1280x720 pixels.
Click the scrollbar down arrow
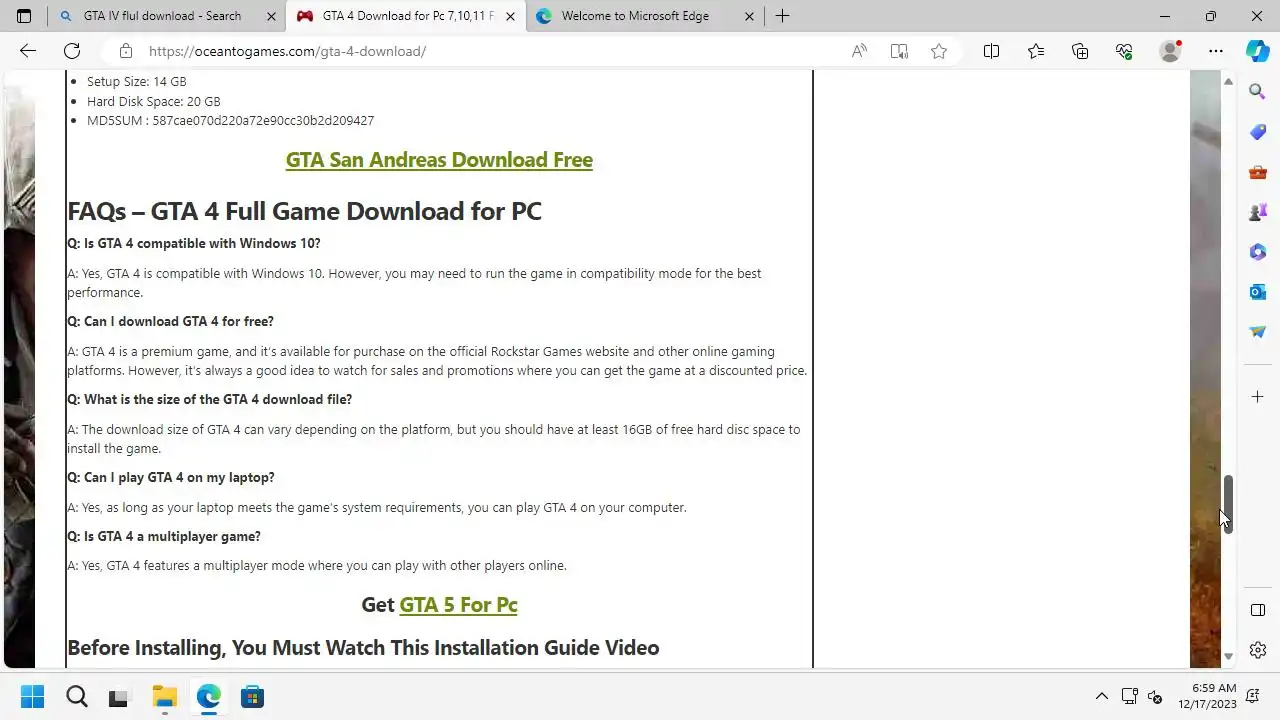coord(1228,657)
